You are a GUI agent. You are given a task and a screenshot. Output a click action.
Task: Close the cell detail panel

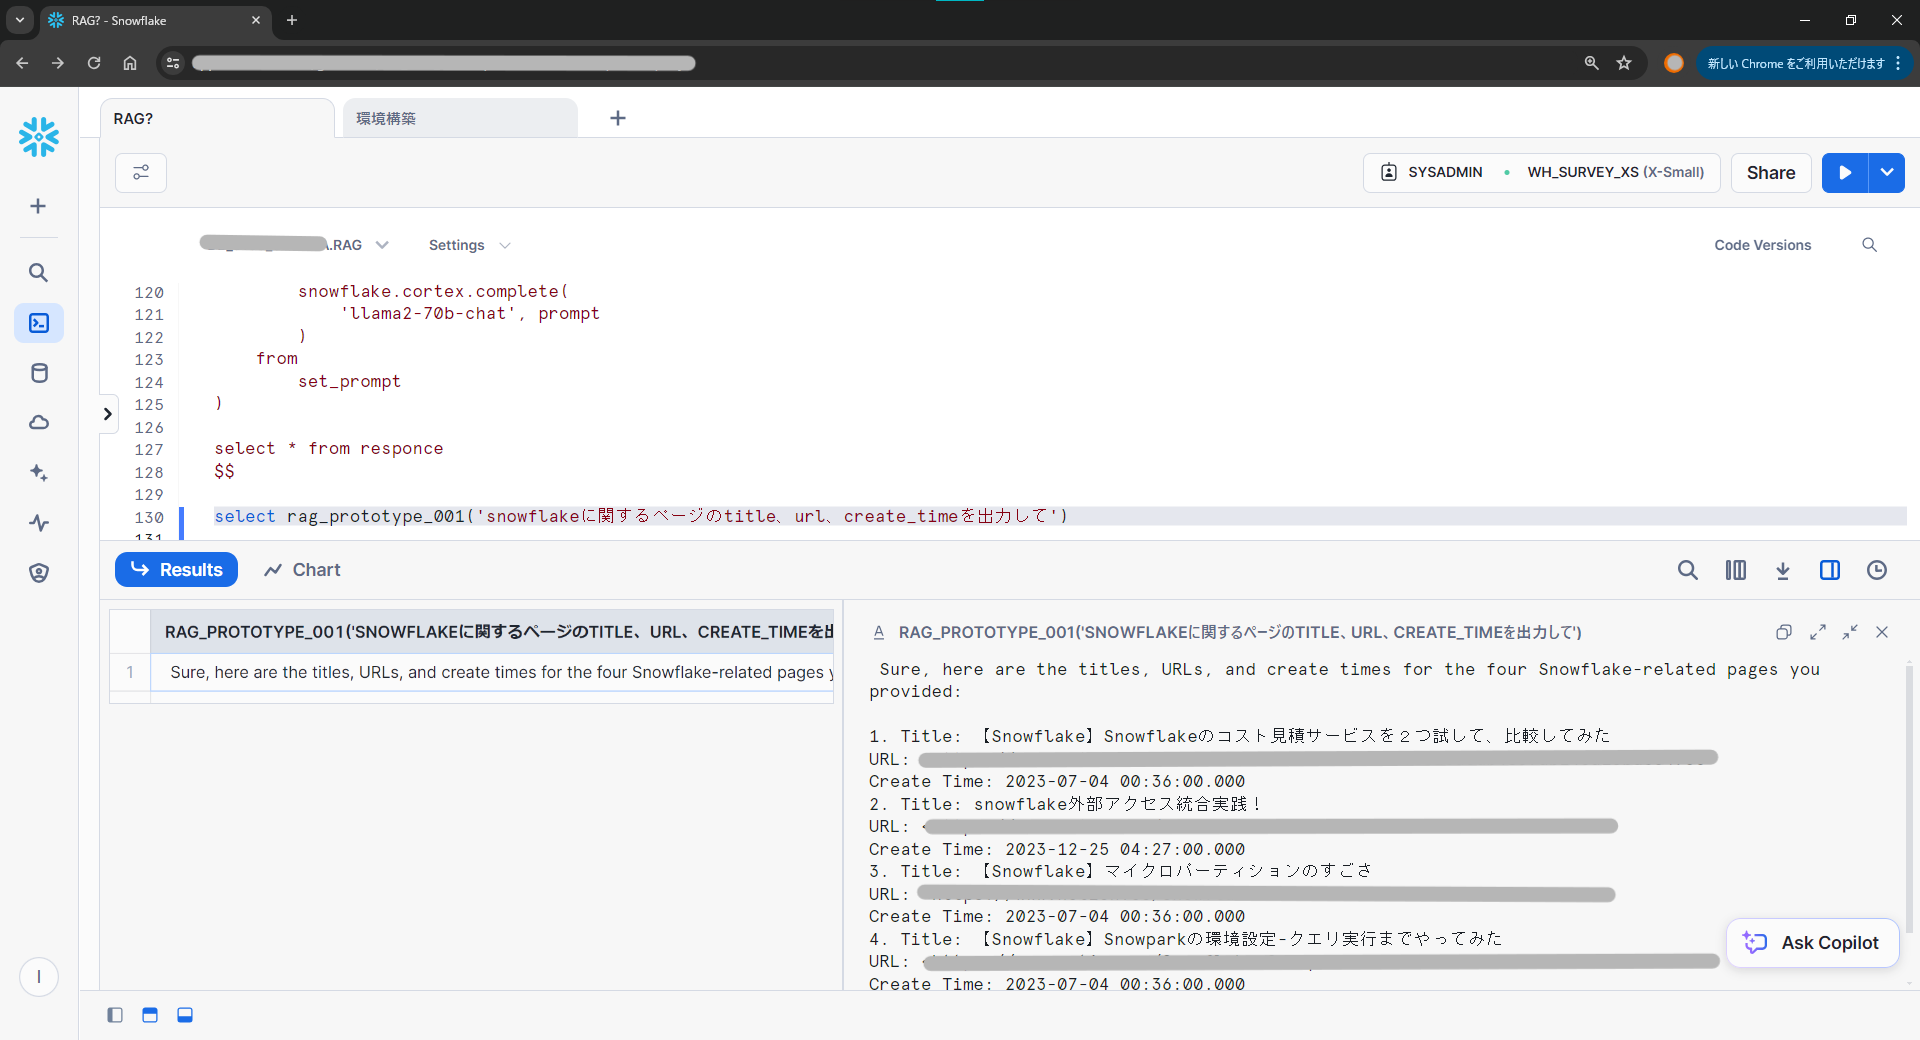[1882, 632]
